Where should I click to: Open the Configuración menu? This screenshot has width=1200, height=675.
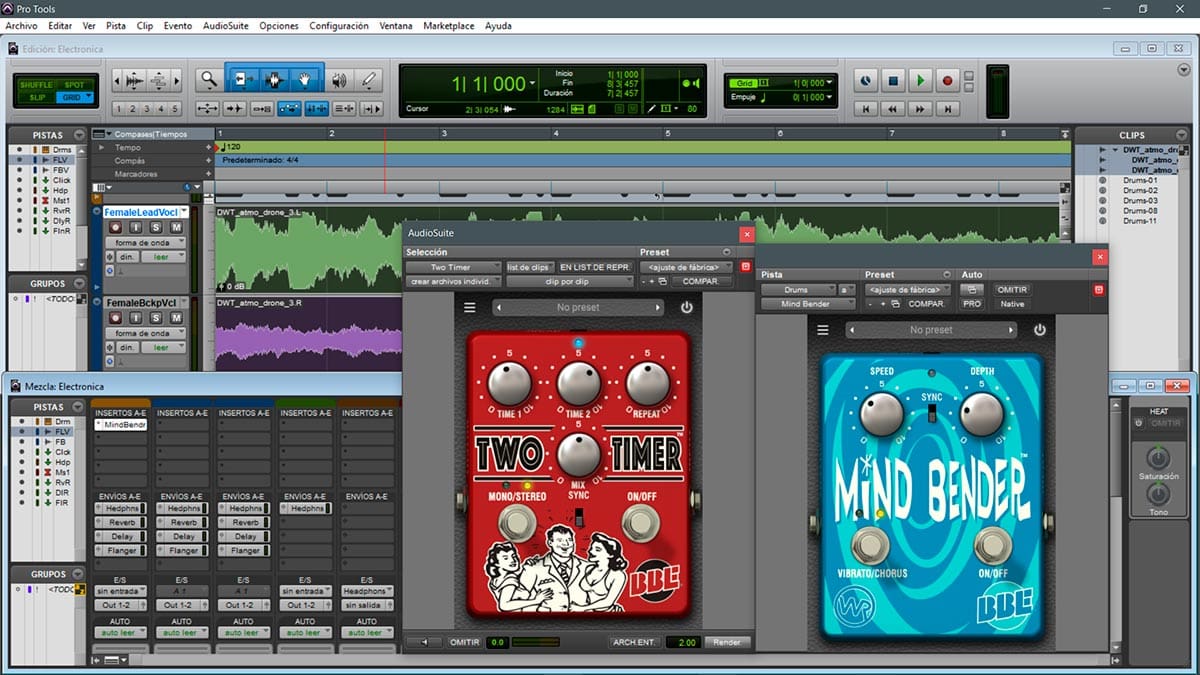(x=339, y=26)
